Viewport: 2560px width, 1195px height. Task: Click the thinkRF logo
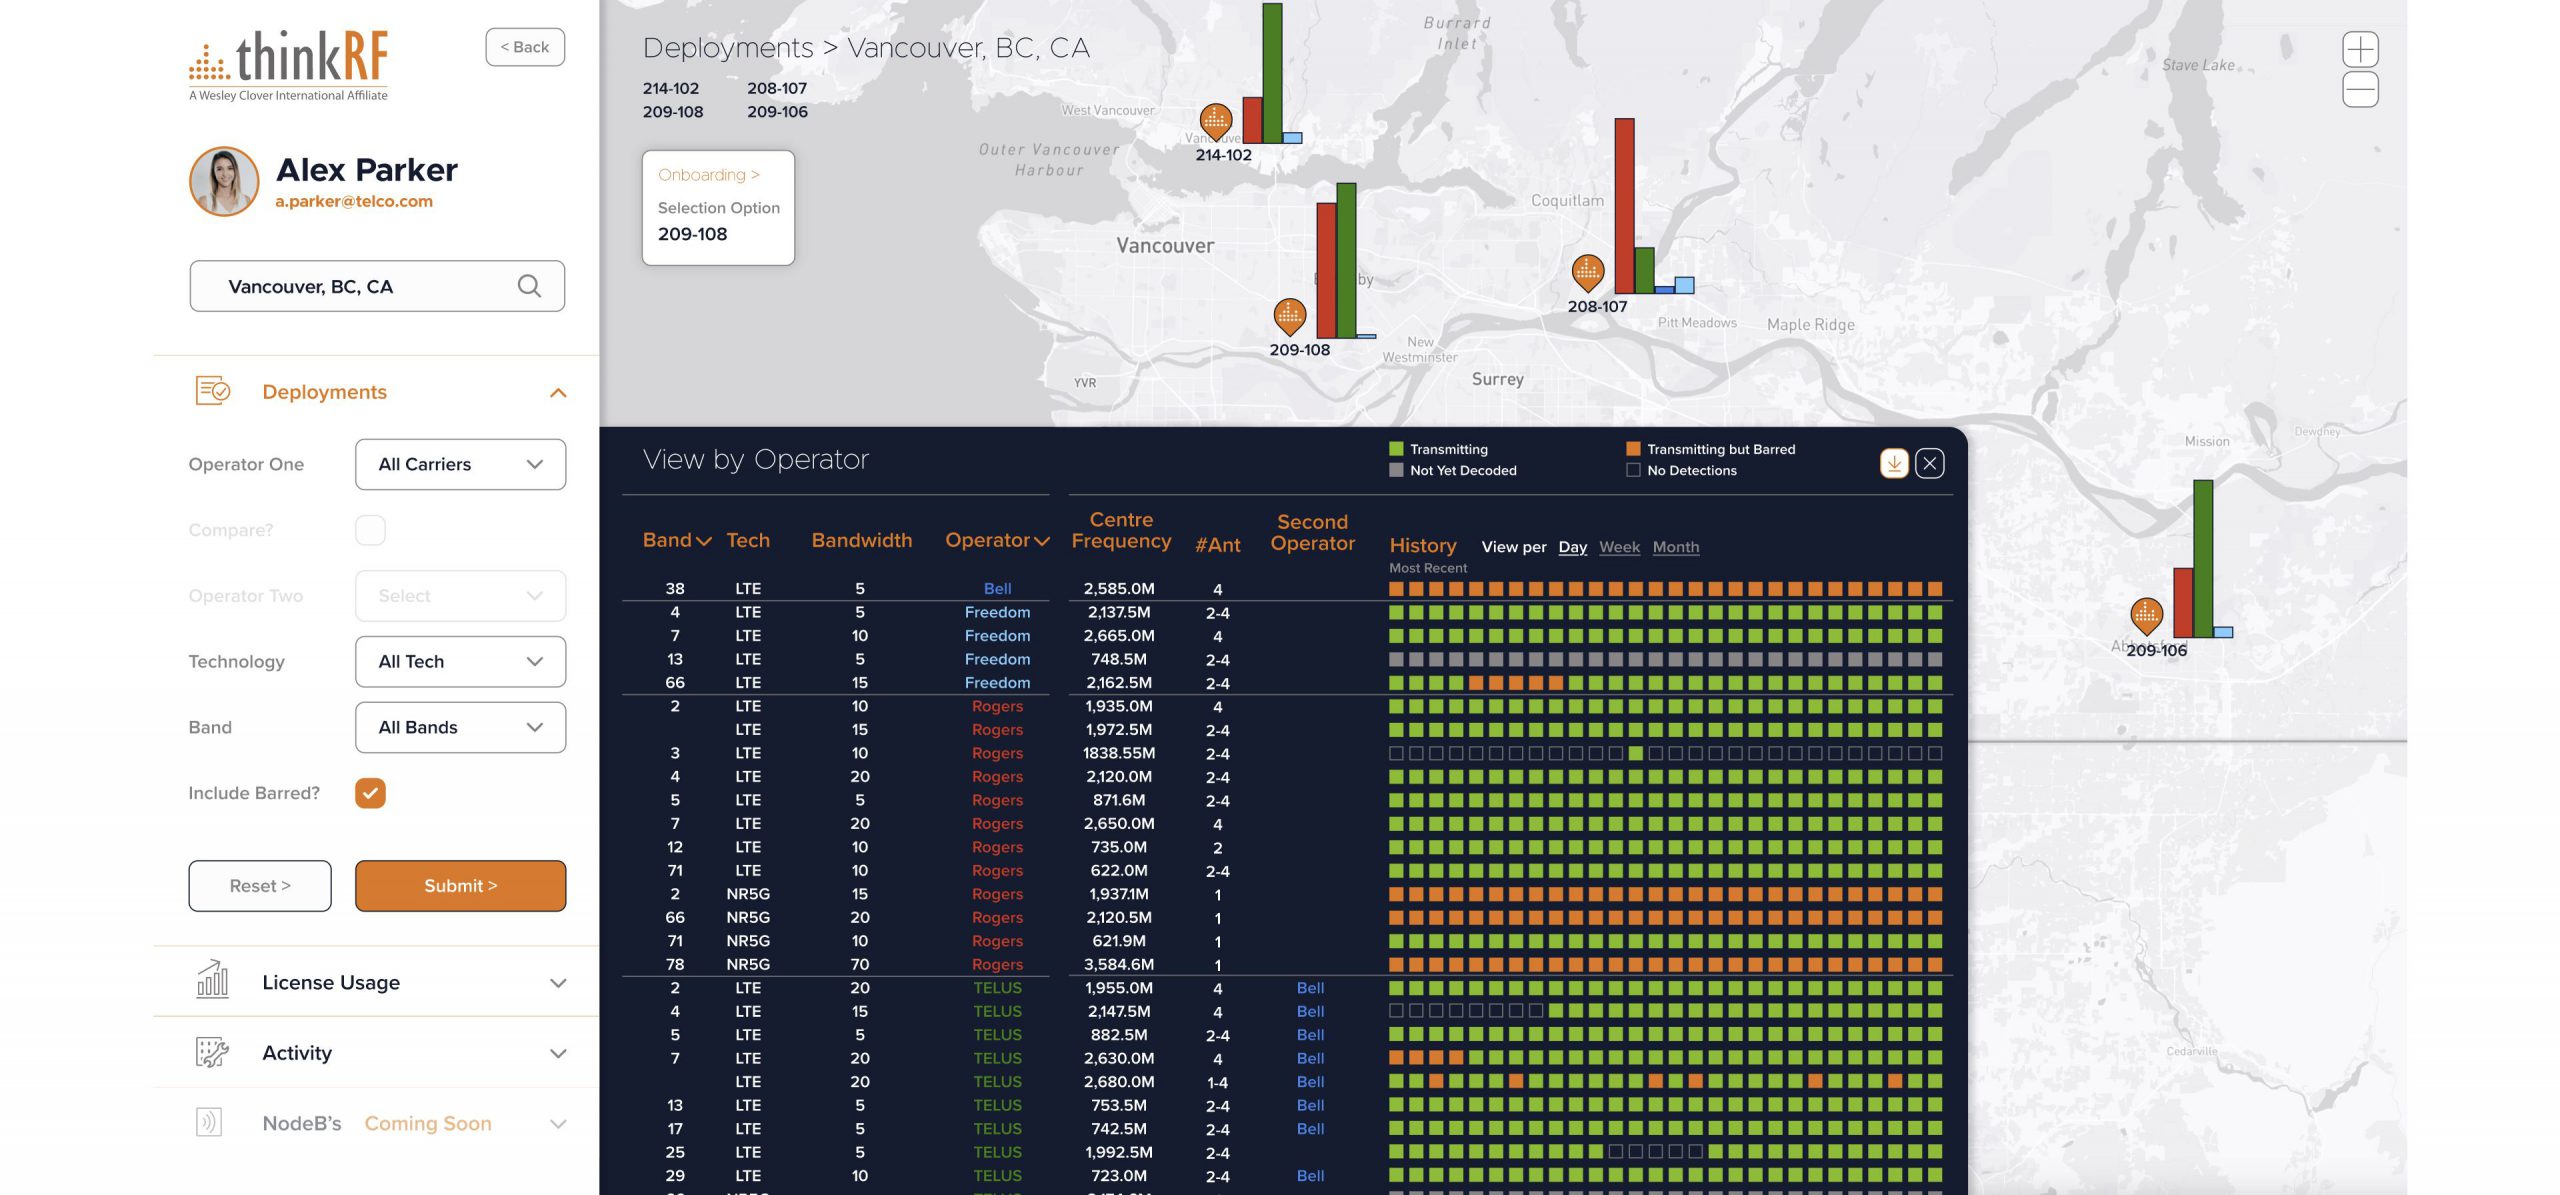coord(288,65)
